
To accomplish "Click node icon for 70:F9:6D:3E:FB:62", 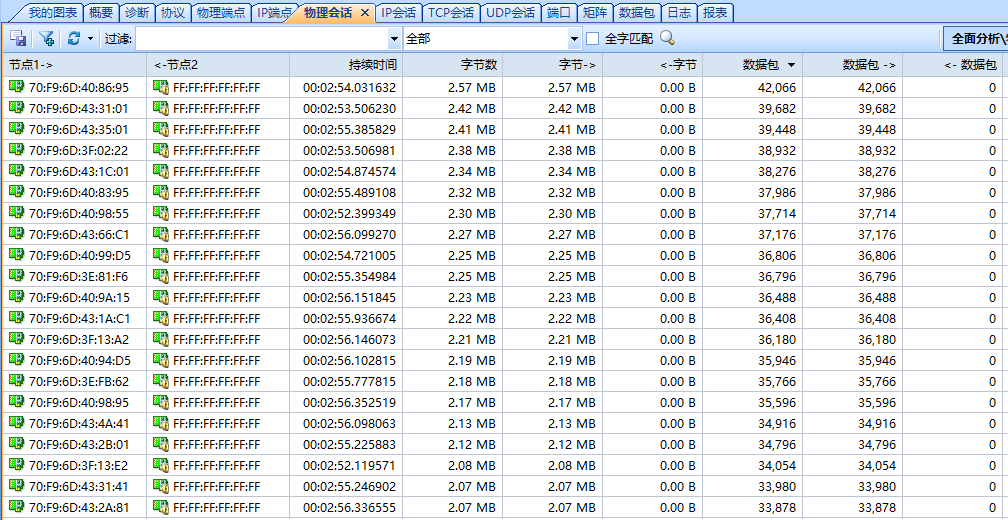I will 16,381.
